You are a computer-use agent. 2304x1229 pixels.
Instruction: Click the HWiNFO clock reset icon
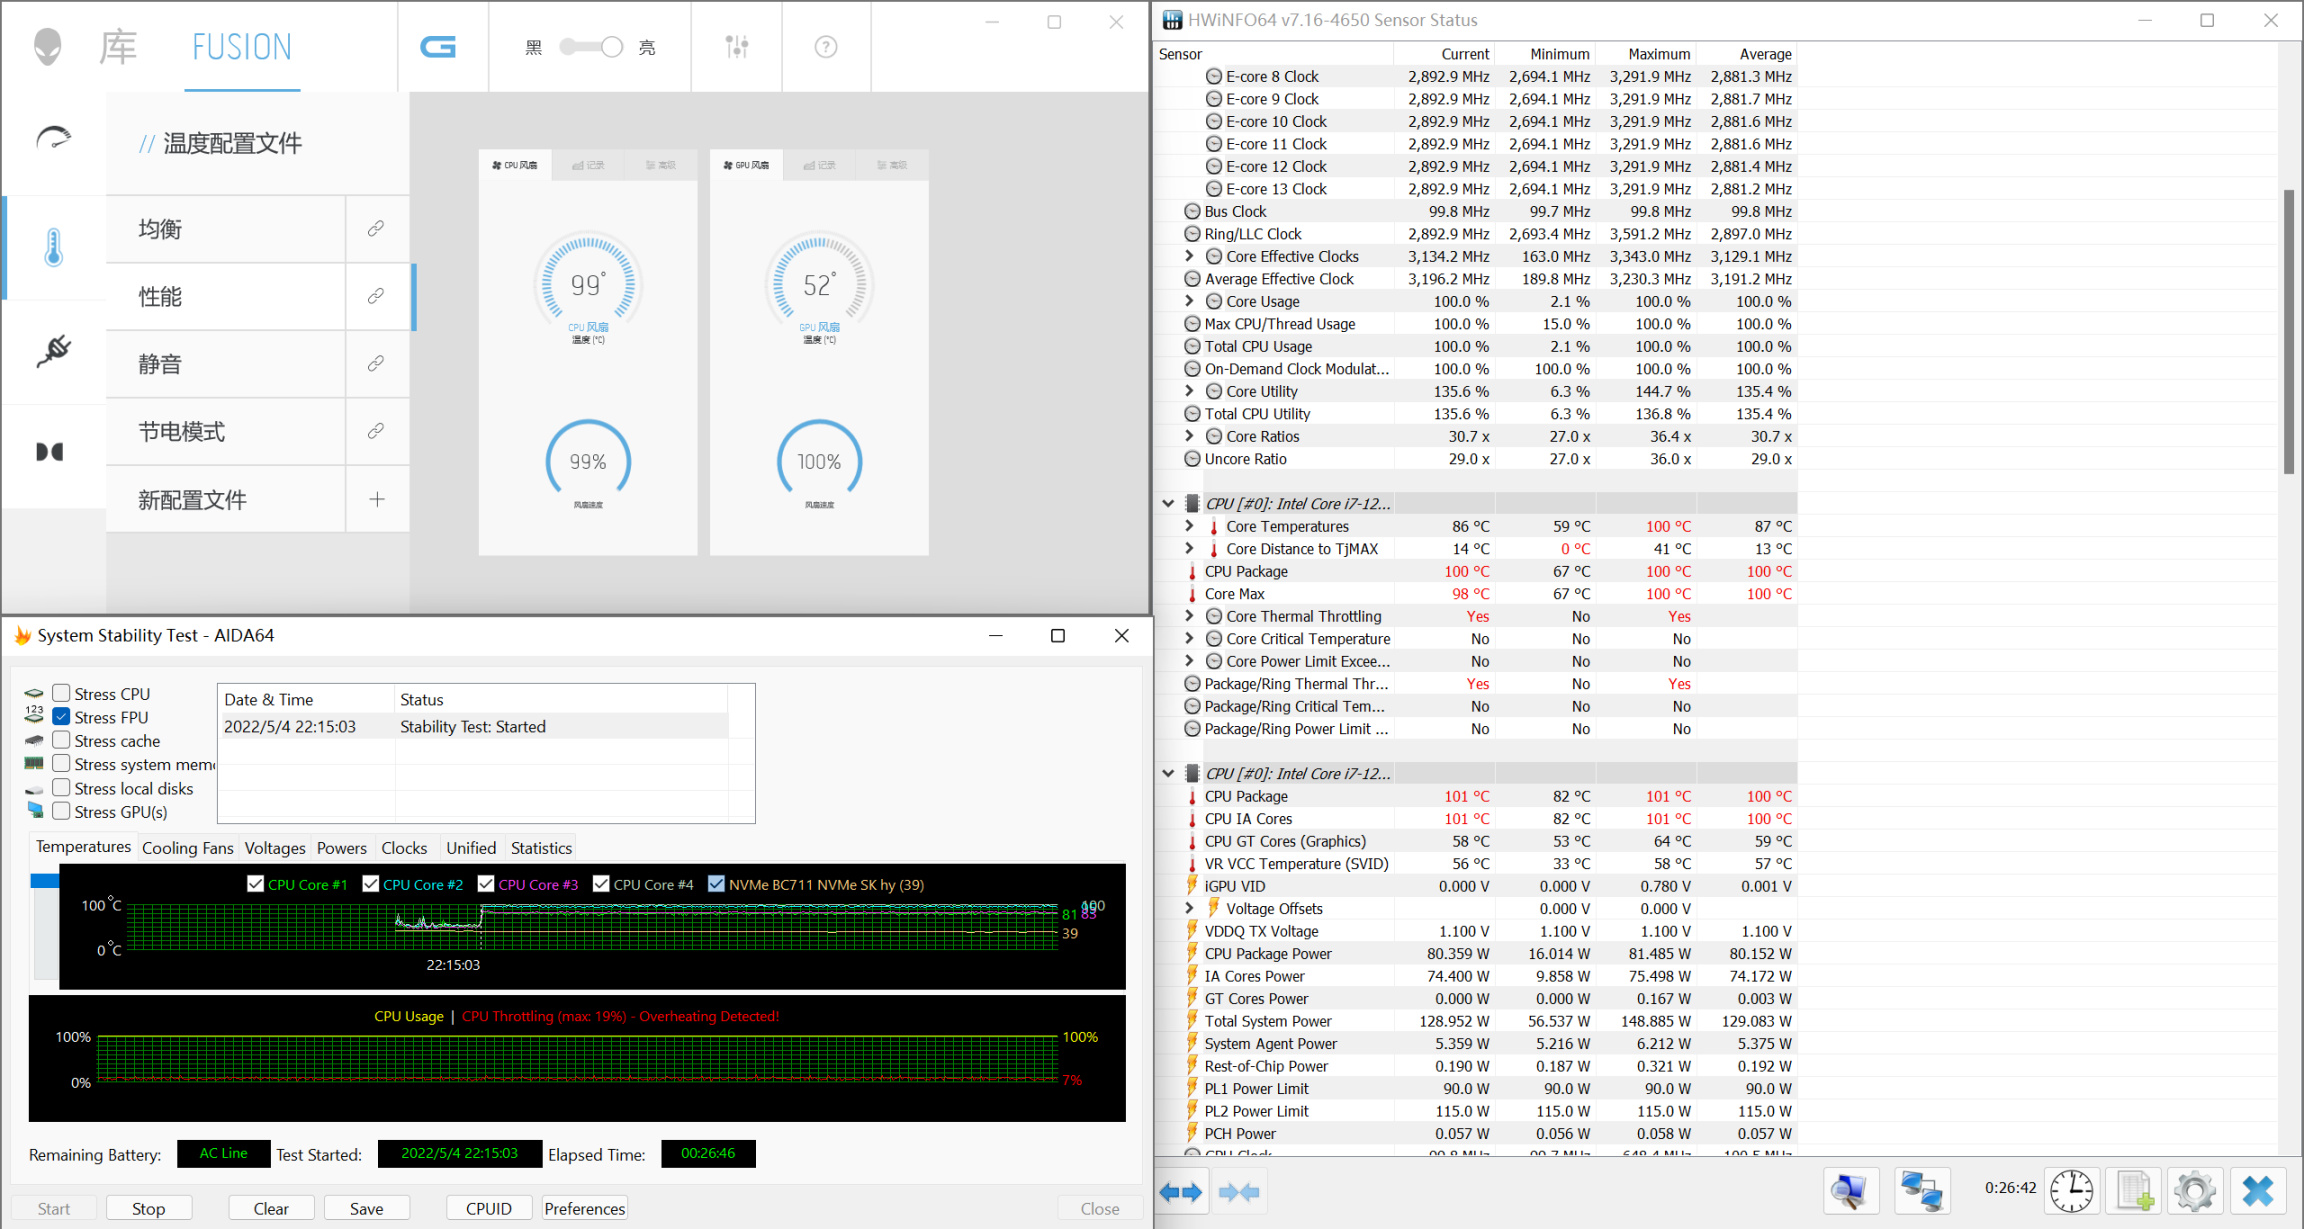2071,1190
